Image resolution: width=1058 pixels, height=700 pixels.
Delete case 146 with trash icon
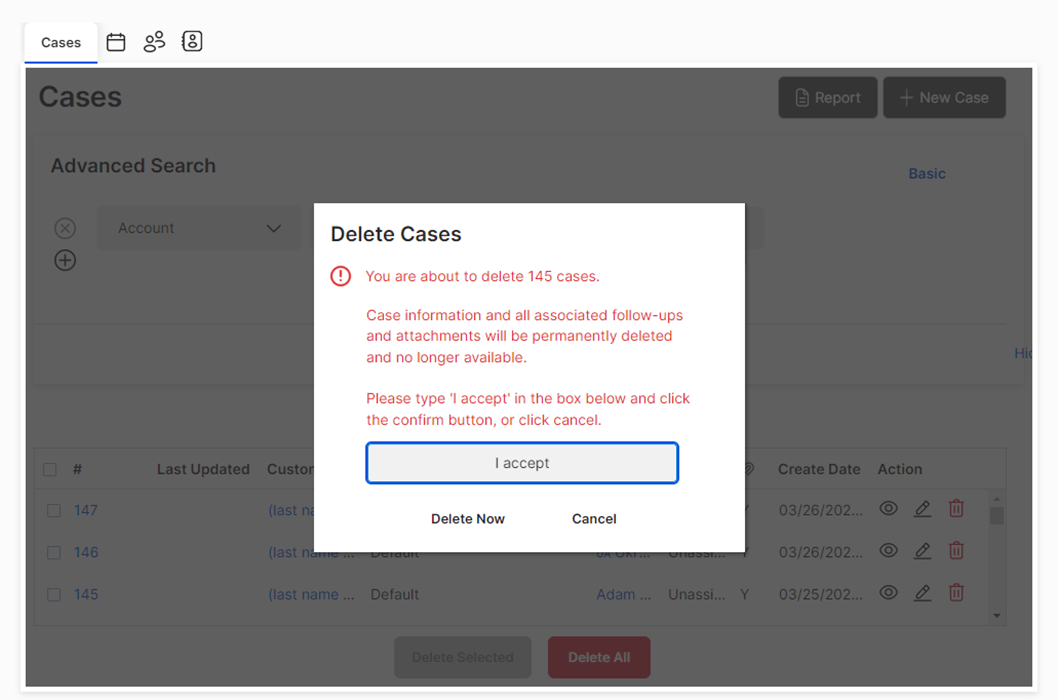(956, 551)
